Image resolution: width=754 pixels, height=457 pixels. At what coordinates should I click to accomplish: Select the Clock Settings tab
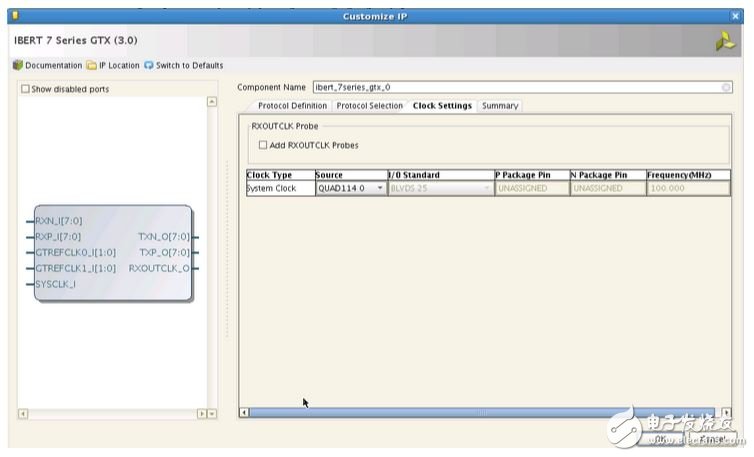(442, 106)
